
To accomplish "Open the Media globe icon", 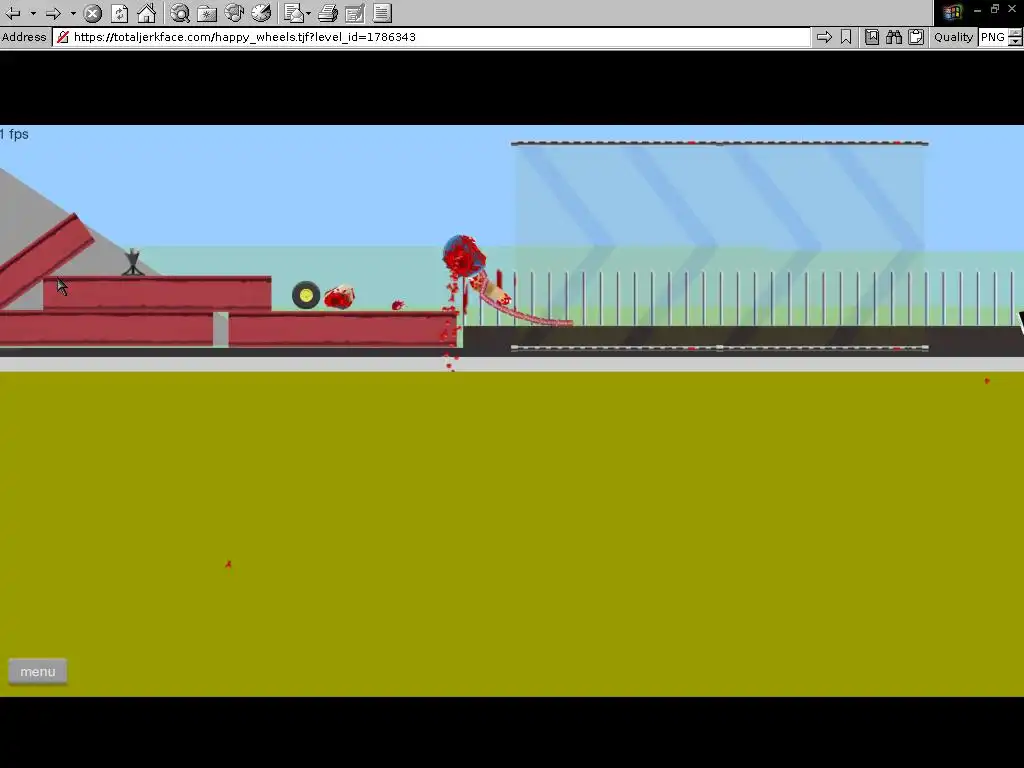I will tap(234, 13).
